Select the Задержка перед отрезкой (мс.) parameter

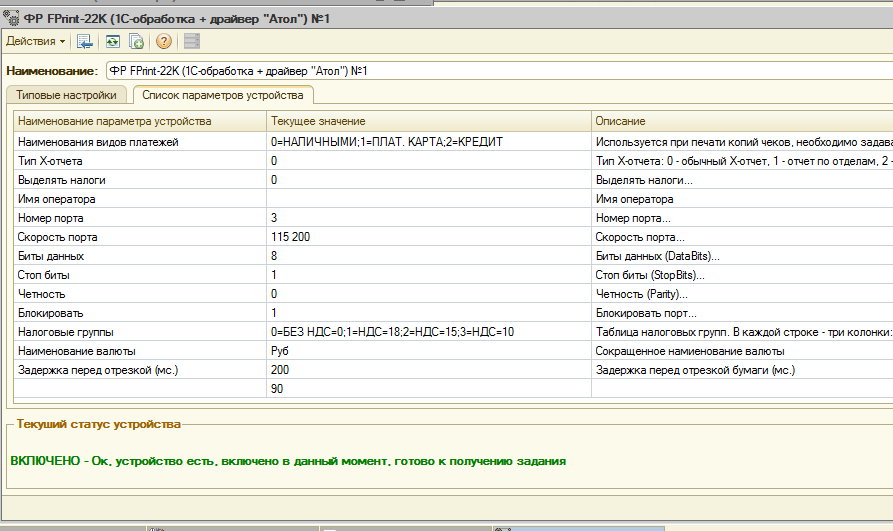pos(98,370)
